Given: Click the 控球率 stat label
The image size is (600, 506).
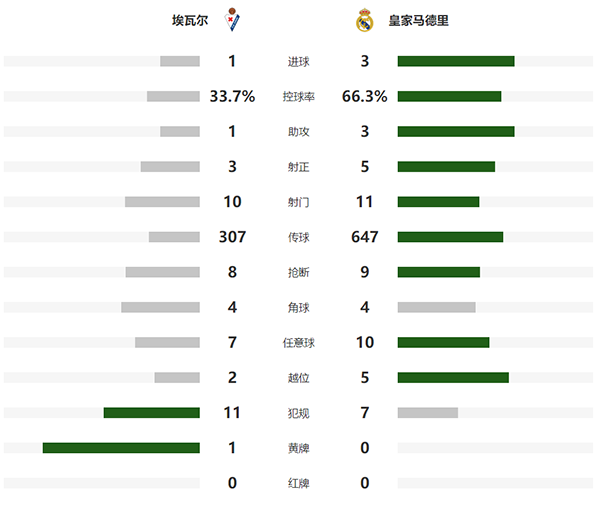Looking at the screenshot, I should 298,97.
